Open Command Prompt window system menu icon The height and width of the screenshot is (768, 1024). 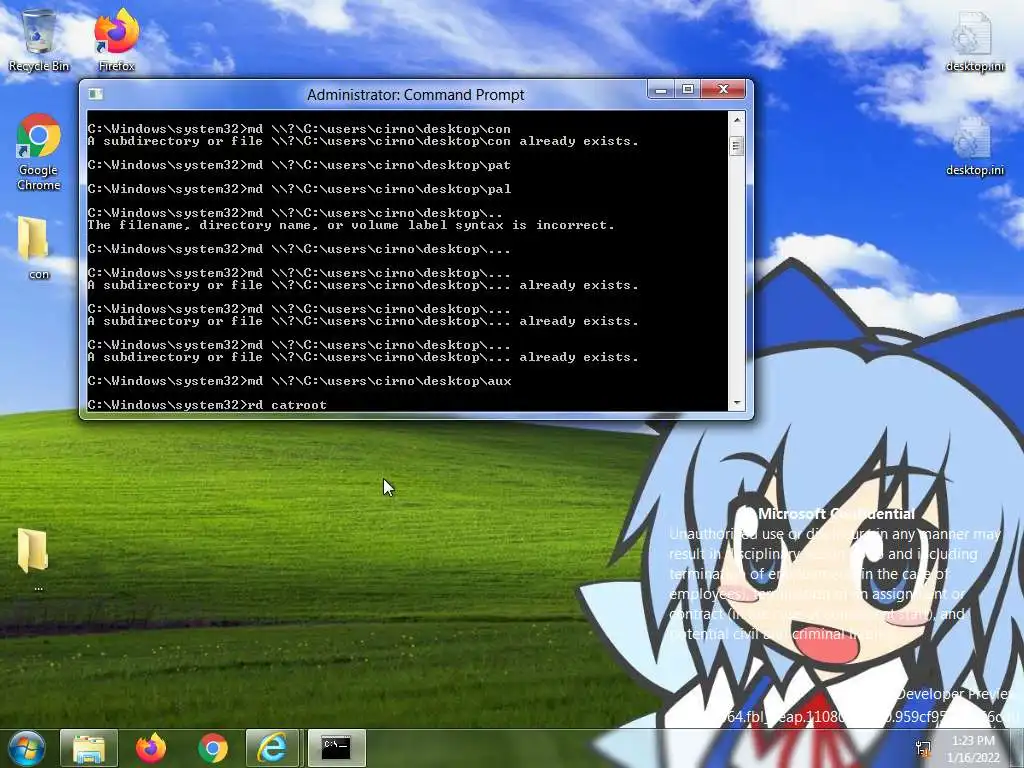tap(95, 95)
